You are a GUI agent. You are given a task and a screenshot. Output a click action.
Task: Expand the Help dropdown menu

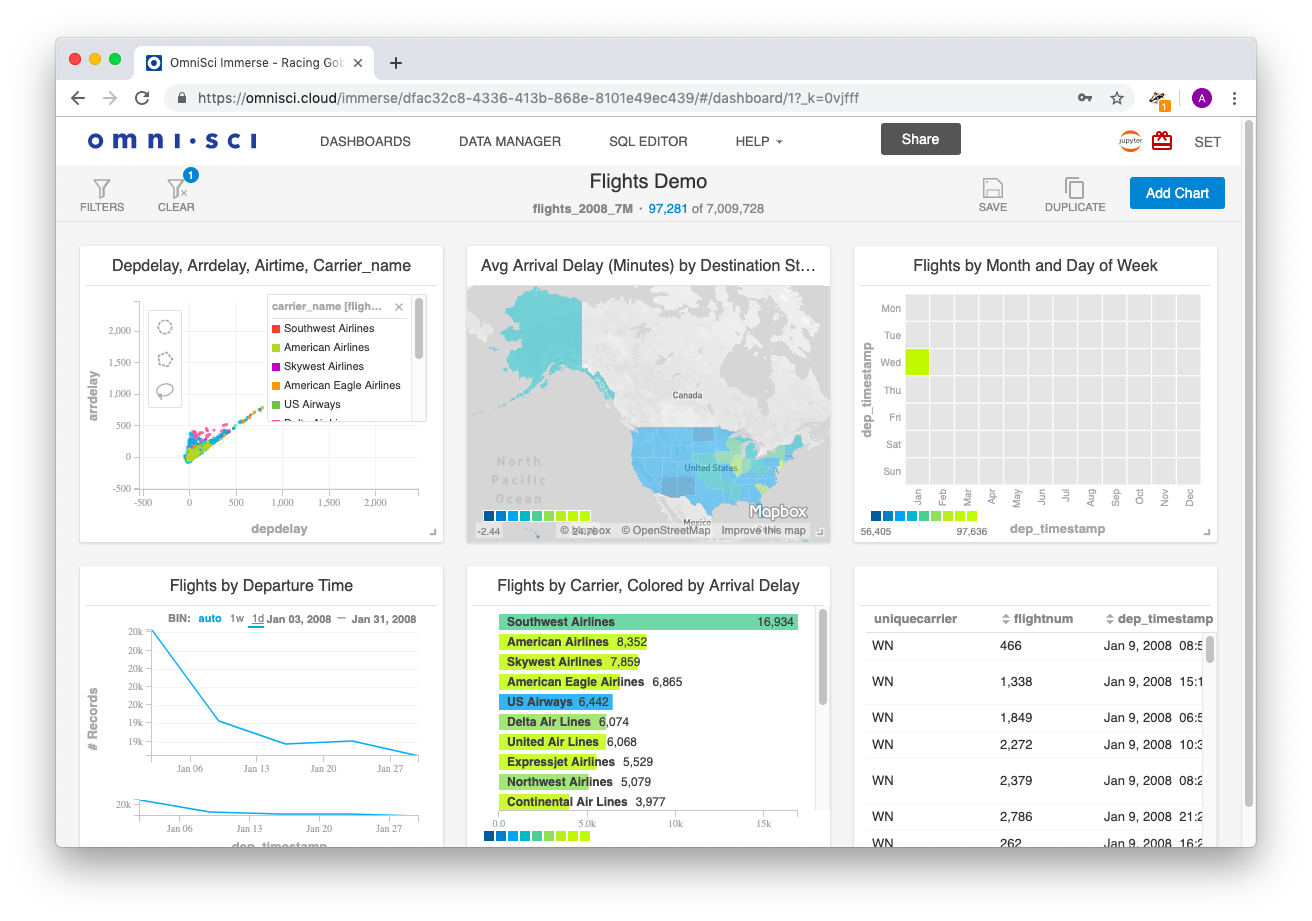759,141
